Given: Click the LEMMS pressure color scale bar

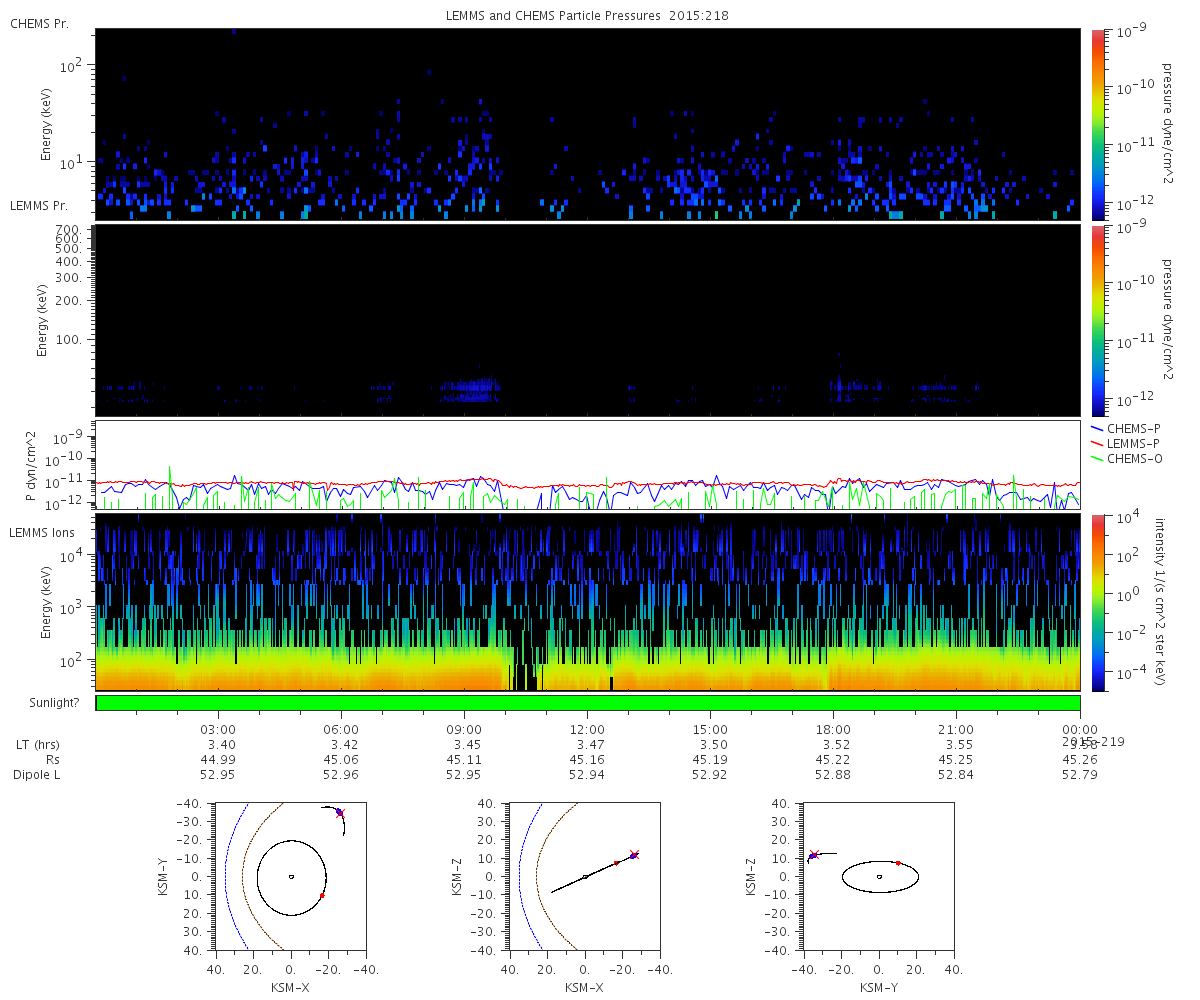Looking at the screenshot, I should (1097, 320).
